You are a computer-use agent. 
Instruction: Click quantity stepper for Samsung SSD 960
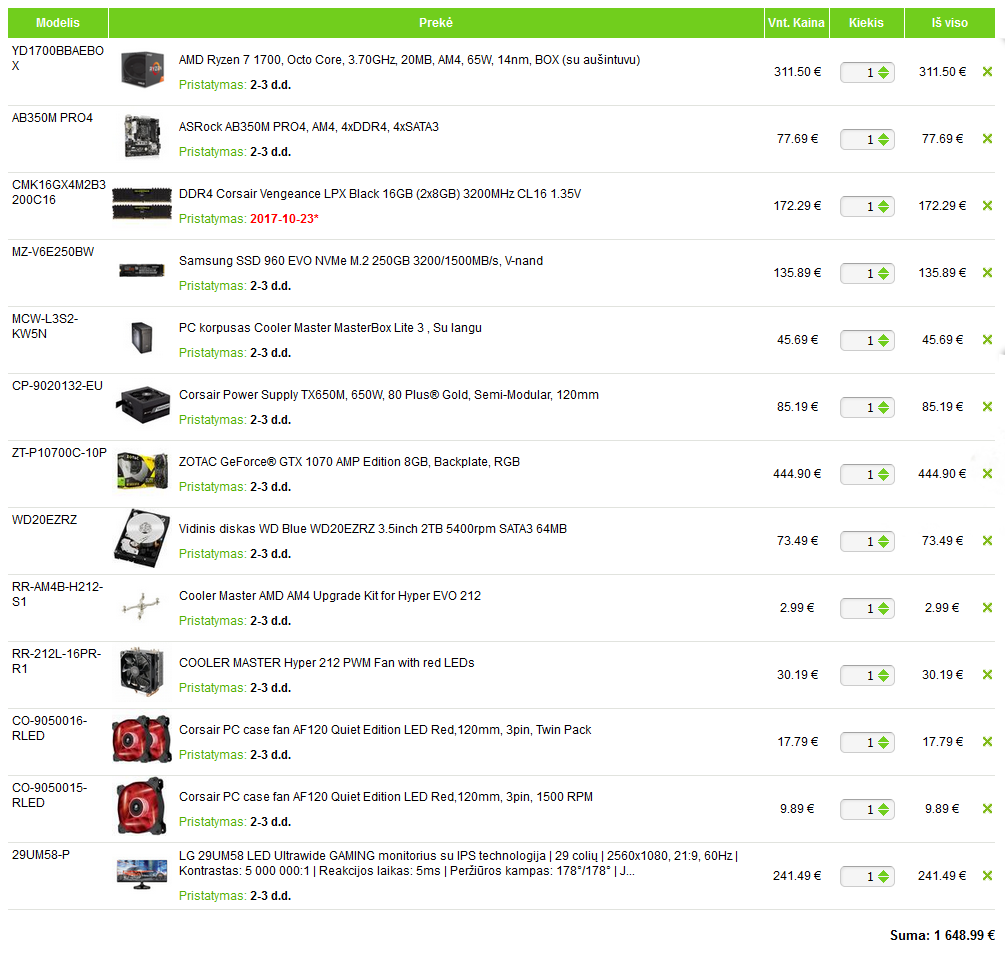coord(883,273)
